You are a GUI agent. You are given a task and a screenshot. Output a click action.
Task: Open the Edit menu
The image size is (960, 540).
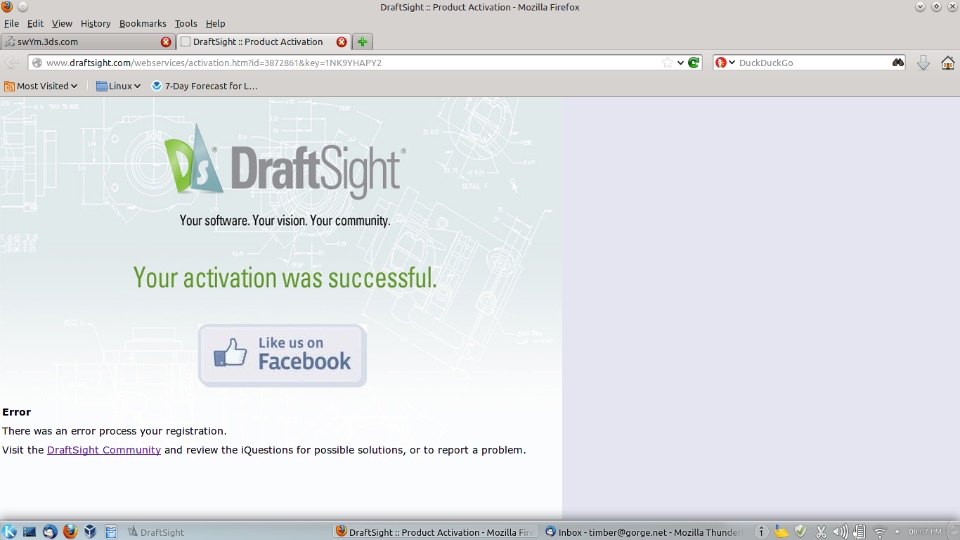tap(35, 23)
